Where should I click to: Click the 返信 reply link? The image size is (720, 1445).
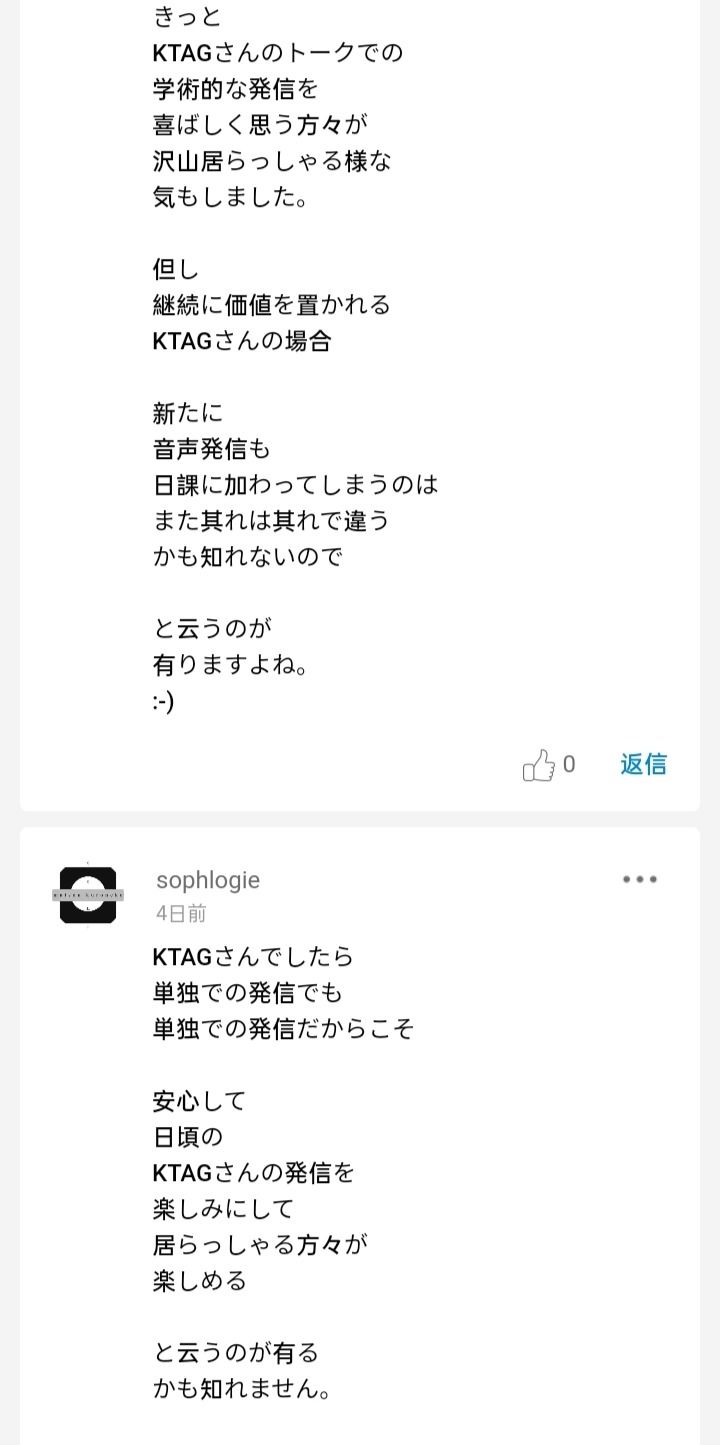643,765
